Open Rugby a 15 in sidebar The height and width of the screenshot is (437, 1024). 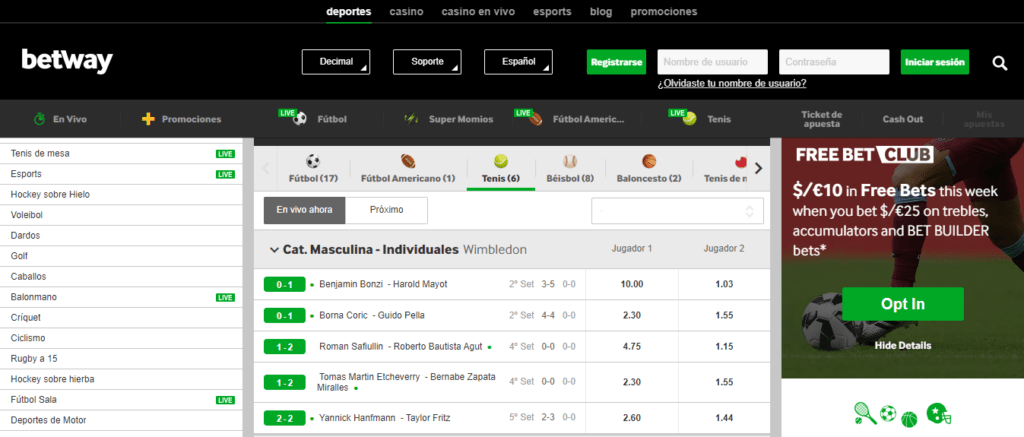(121, 359)
